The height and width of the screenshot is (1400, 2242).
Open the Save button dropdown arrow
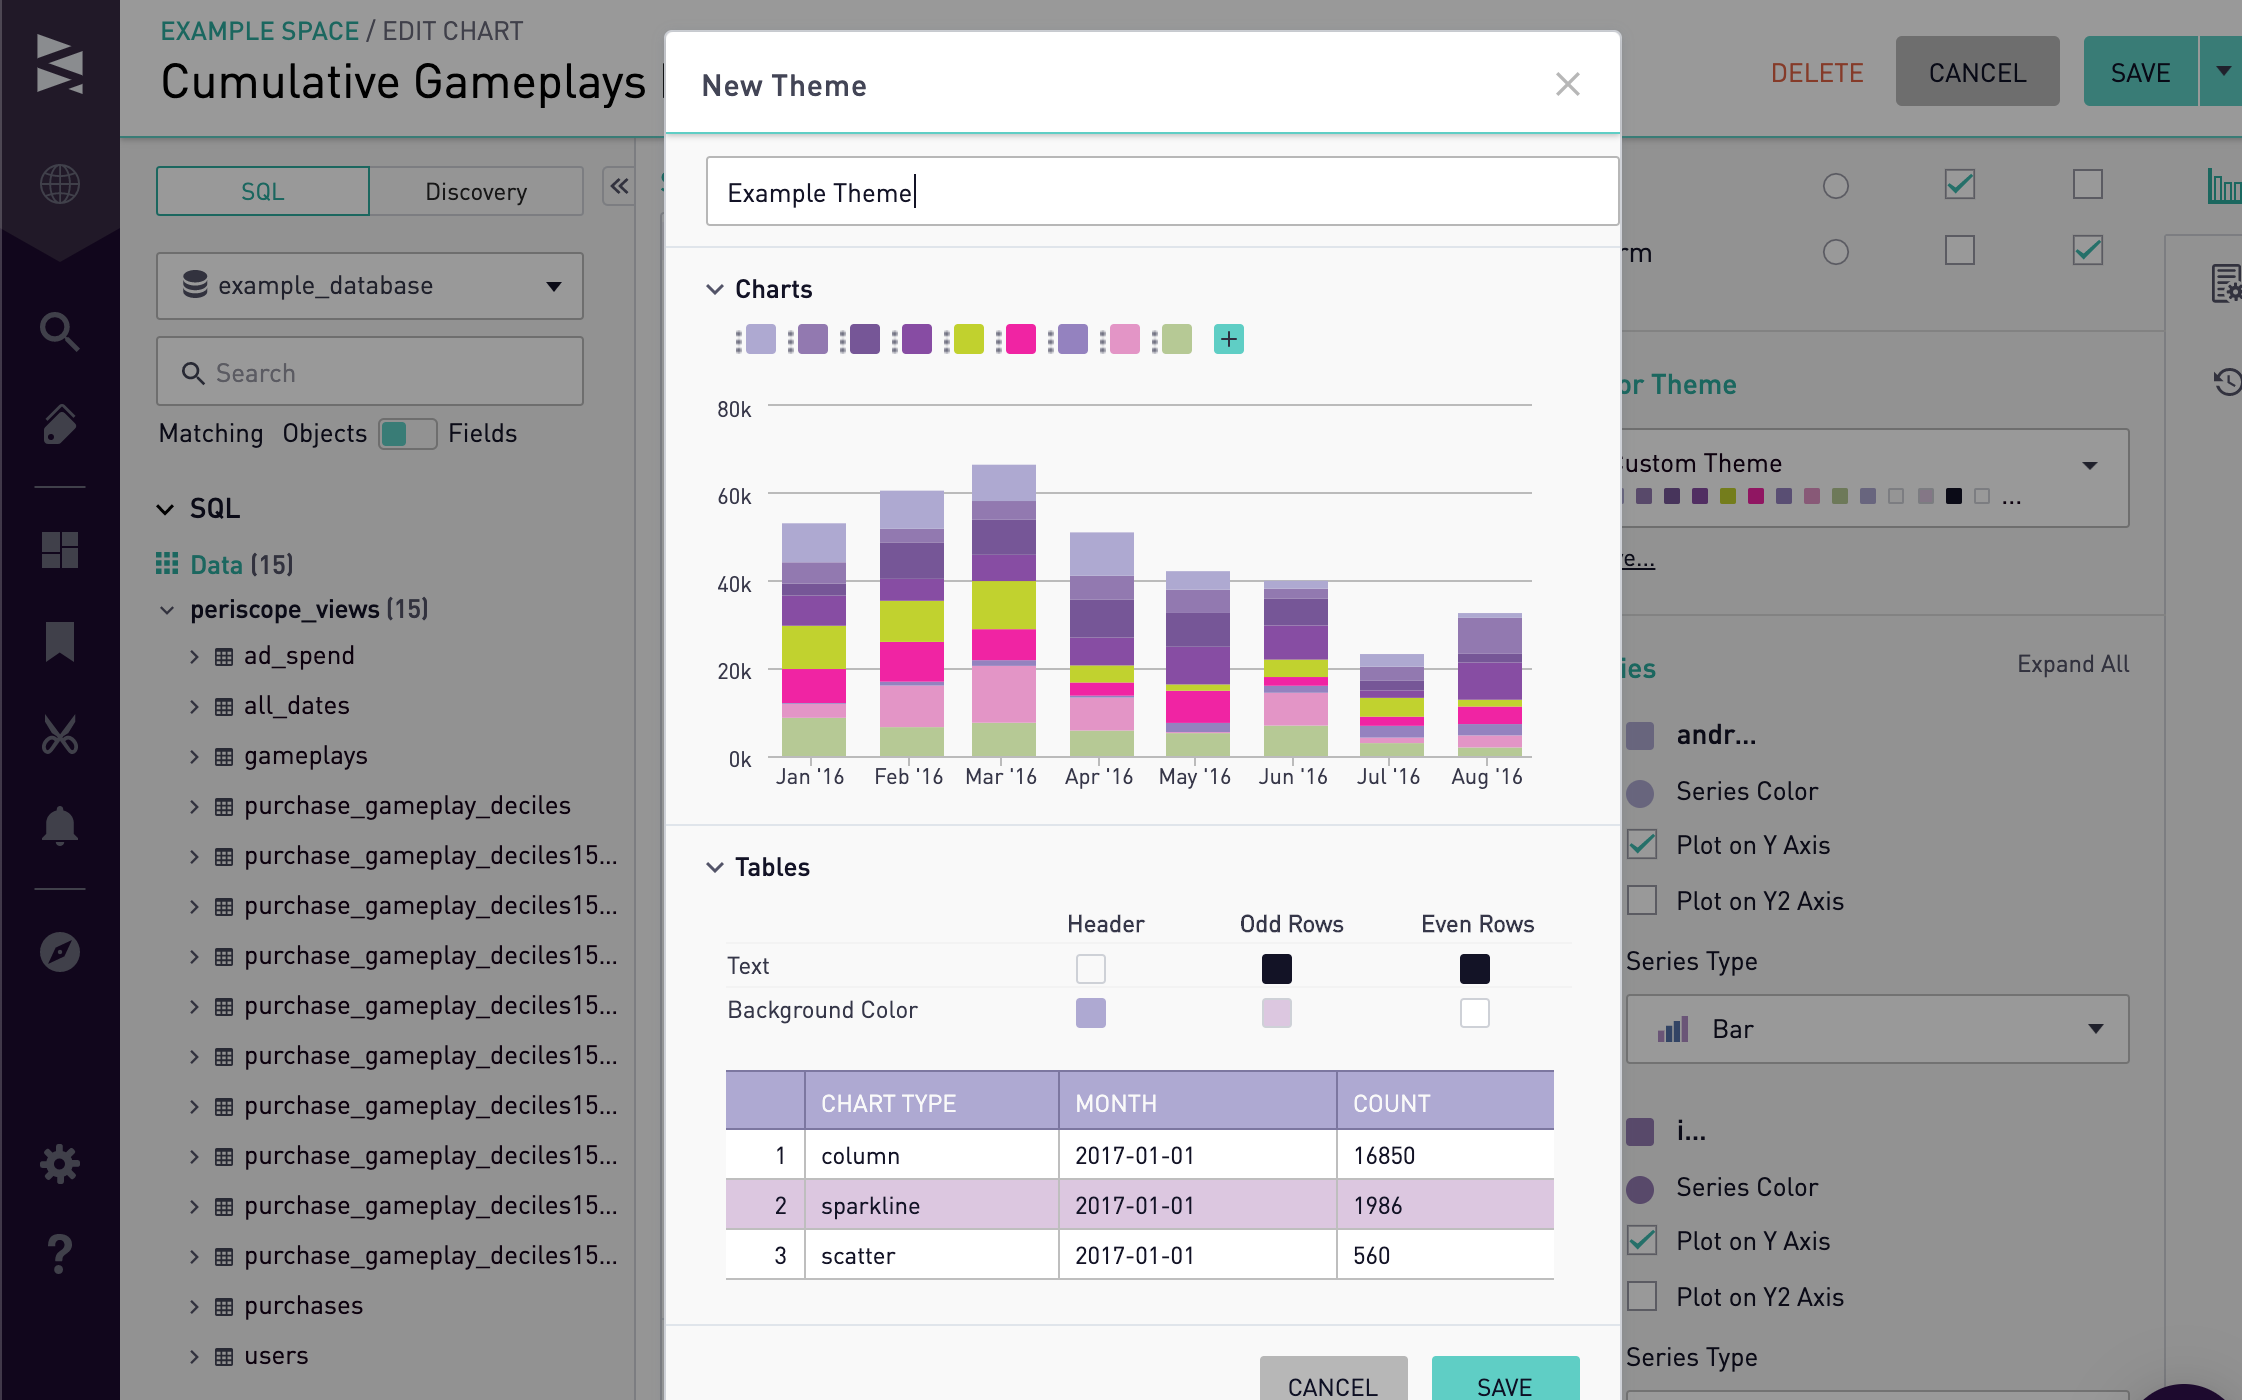tap(2222, 71)
